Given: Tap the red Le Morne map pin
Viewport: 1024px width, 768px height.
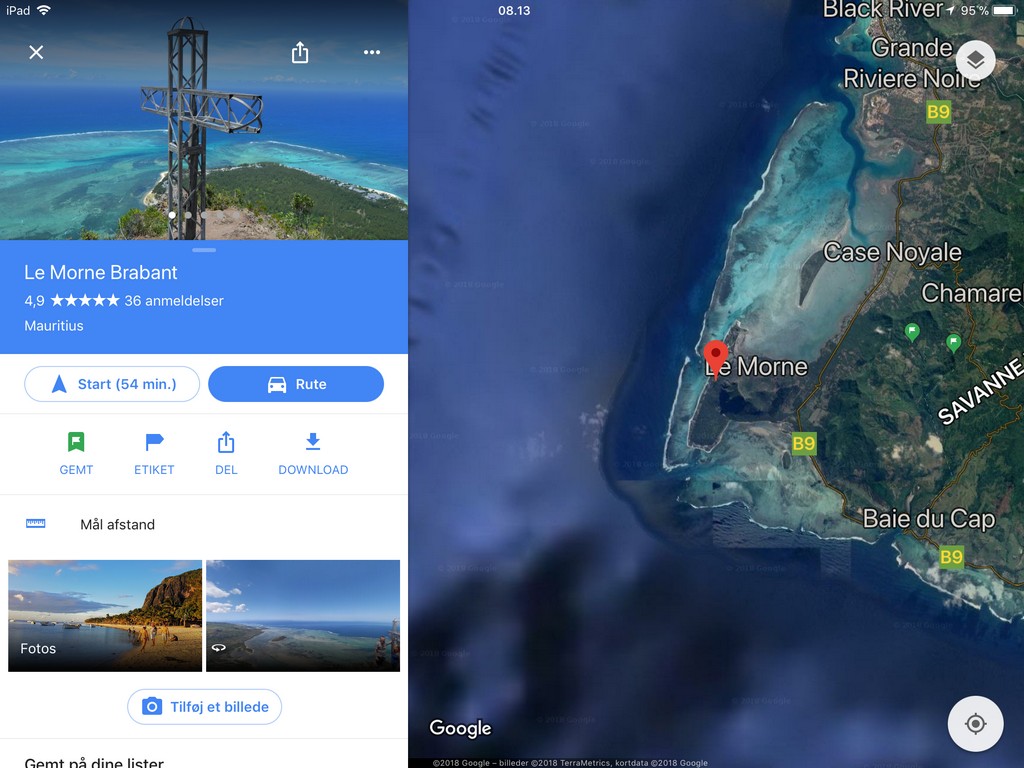Looking at the screenshot, I should pyautogui.click(x=716, y=358).
